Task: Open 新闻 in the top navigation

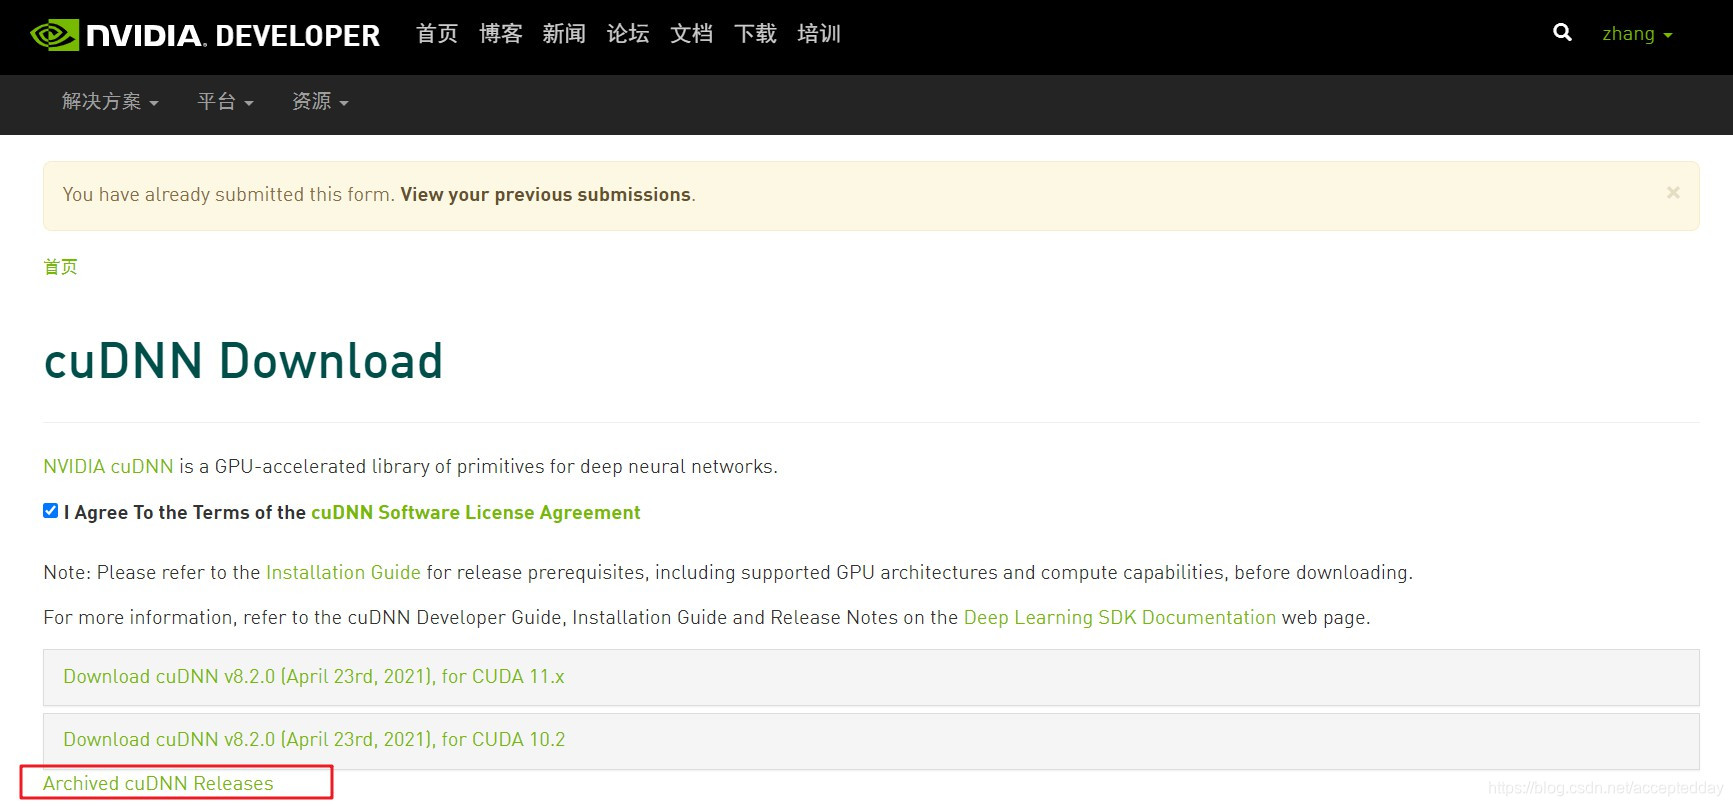Action: 564,34
